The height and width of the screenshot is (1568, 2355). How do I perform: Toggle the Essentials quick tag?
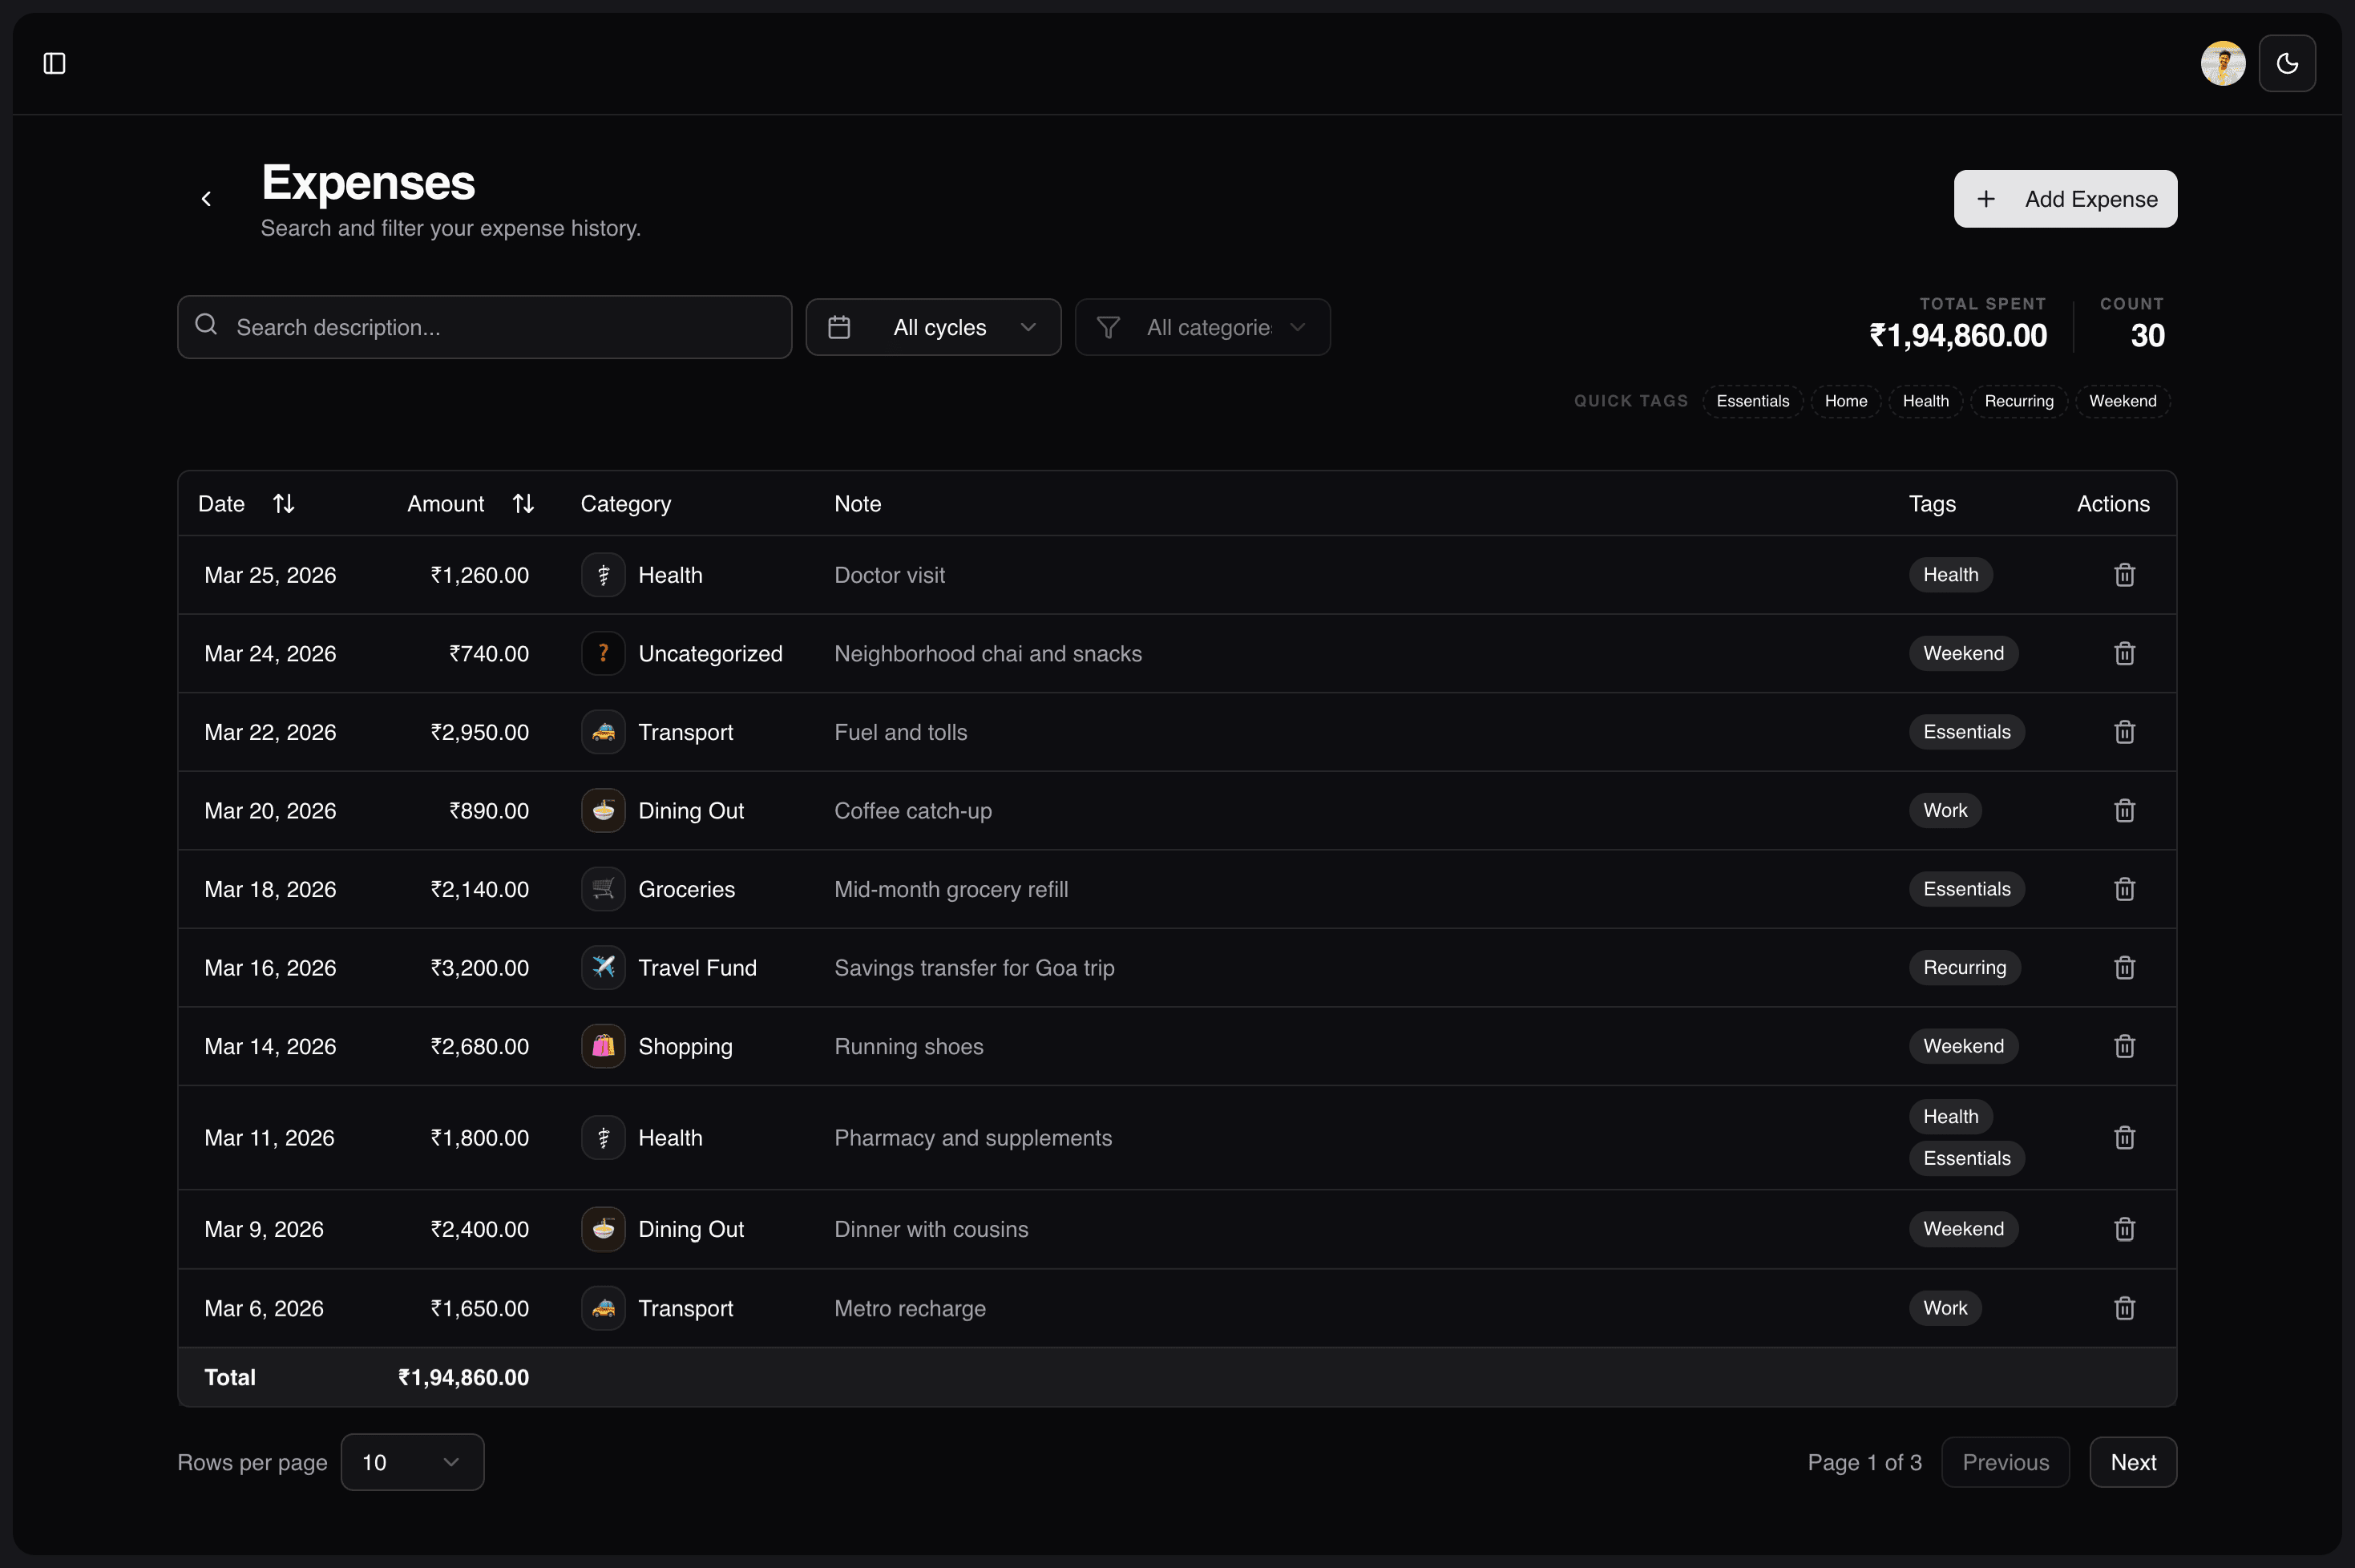[1752, 401]
